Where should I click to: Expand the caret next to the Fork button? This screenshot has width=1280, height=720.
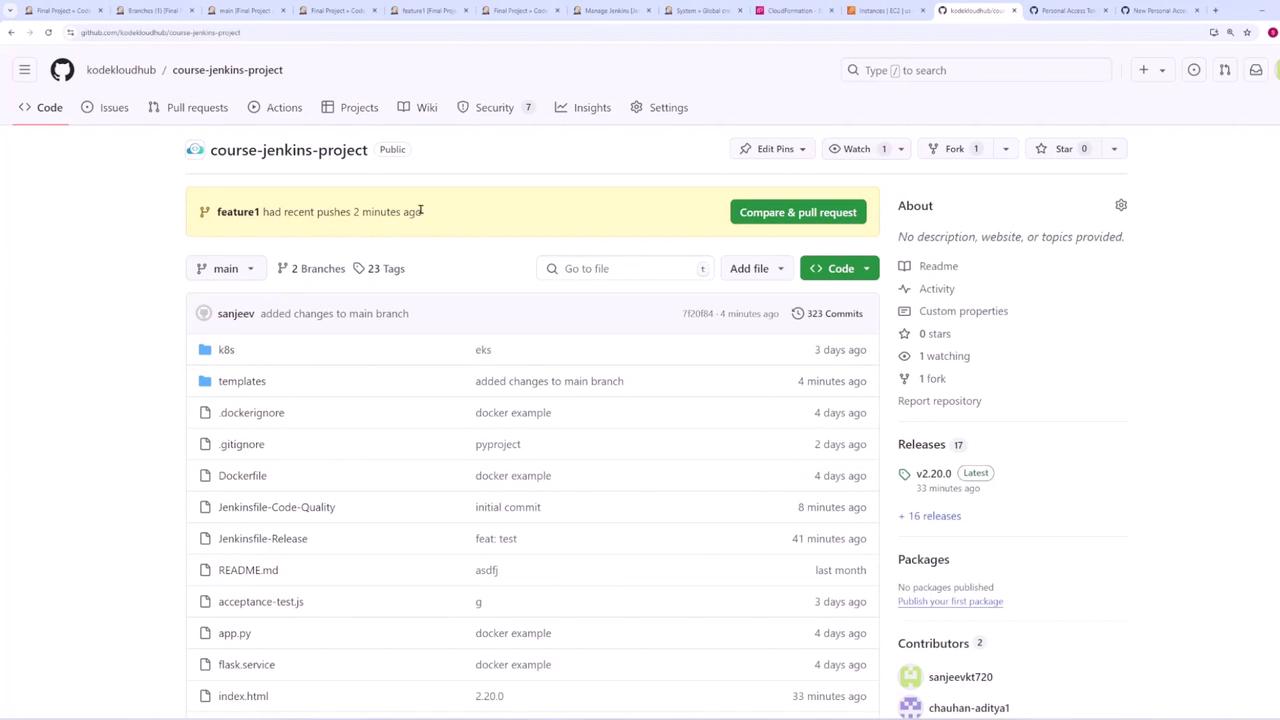click(1005, 149)
